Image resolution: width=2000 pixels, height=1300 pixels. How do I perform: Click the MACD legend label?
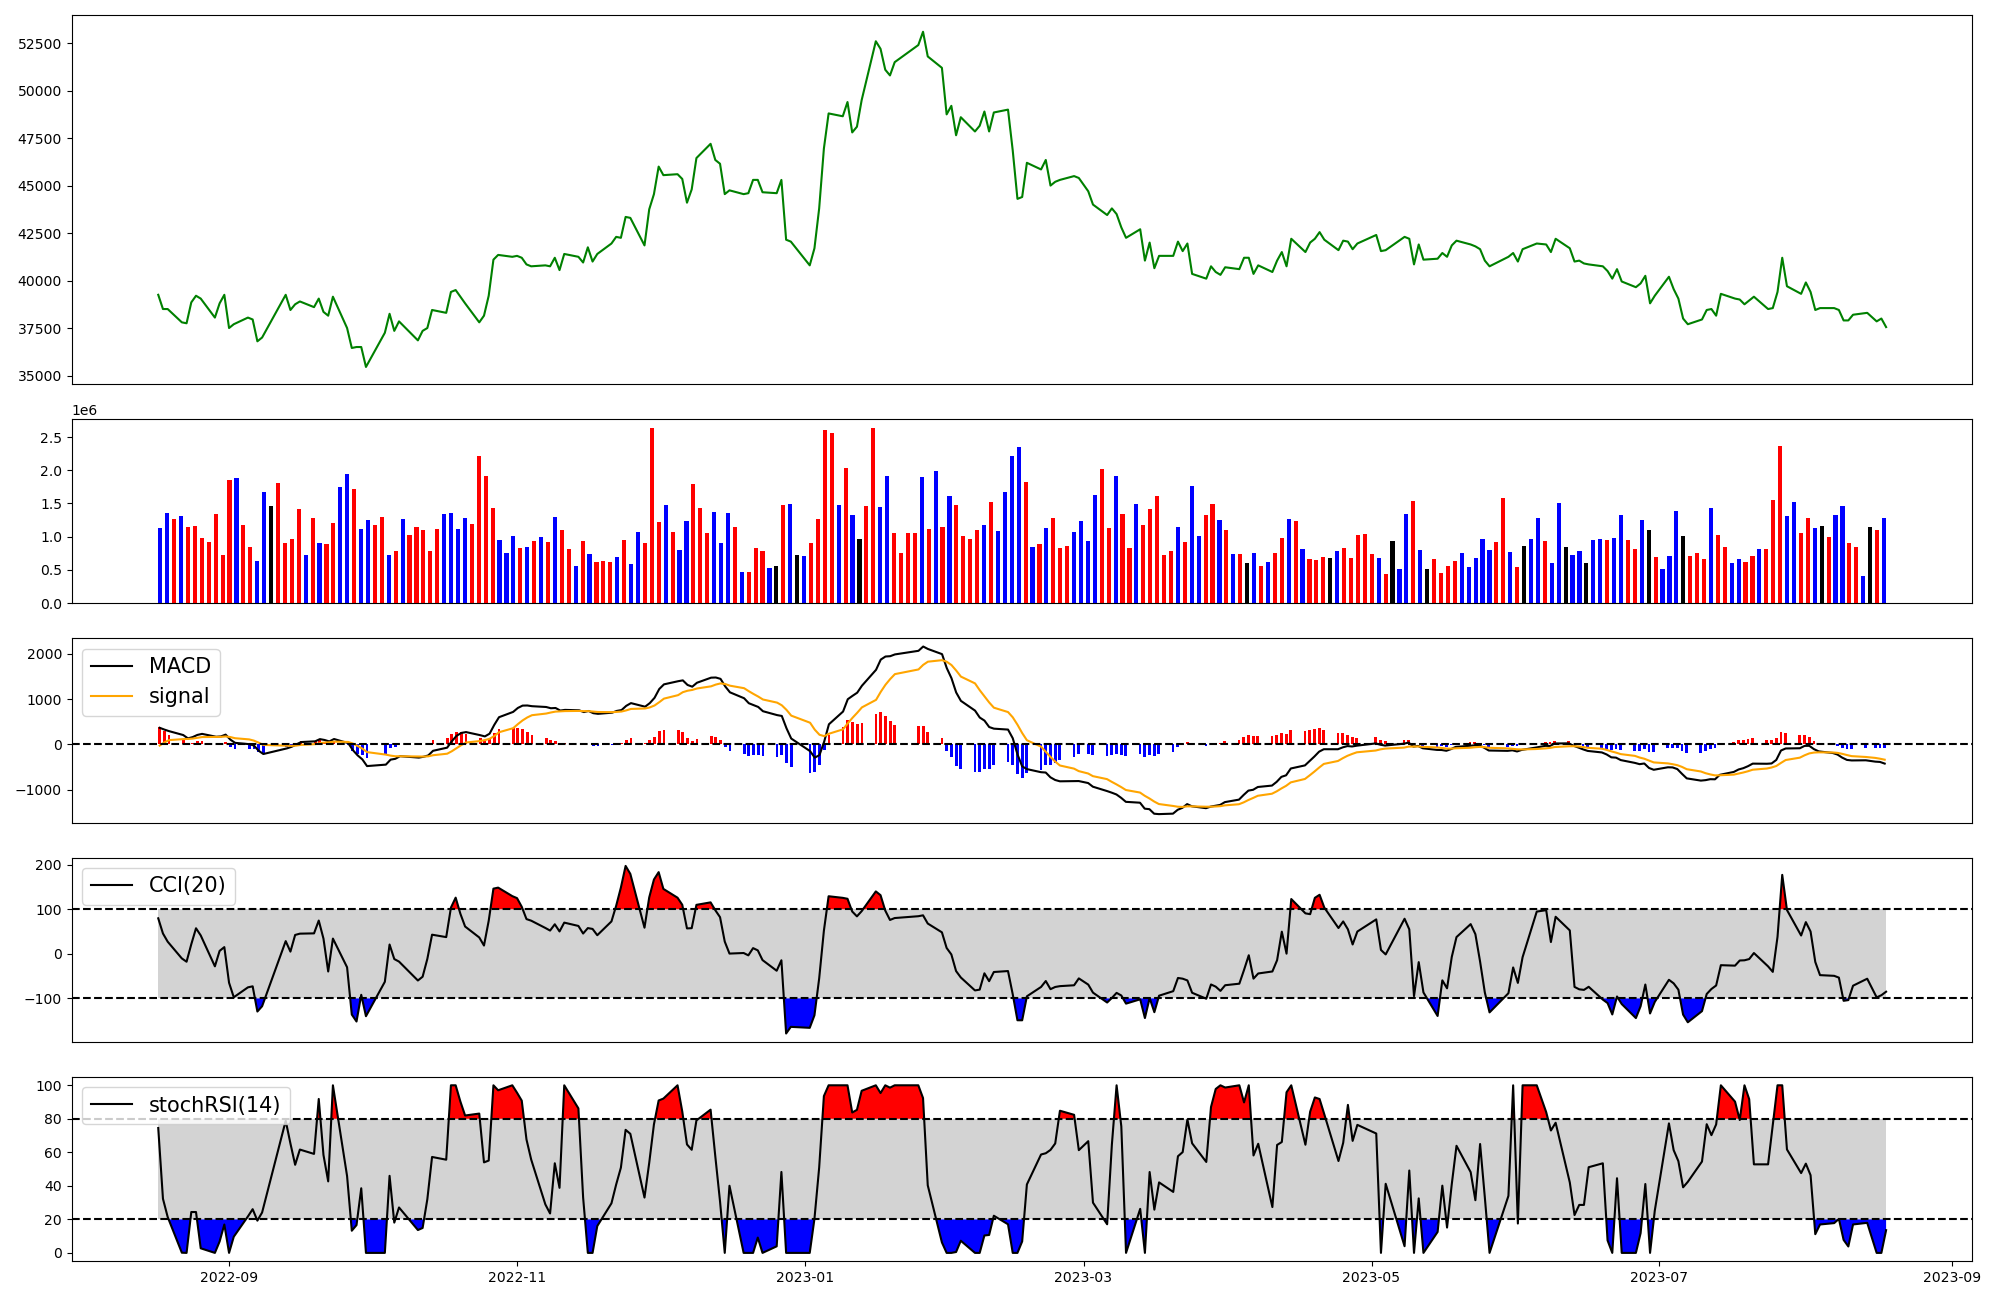pyautogui.click(x=179, y=666)
